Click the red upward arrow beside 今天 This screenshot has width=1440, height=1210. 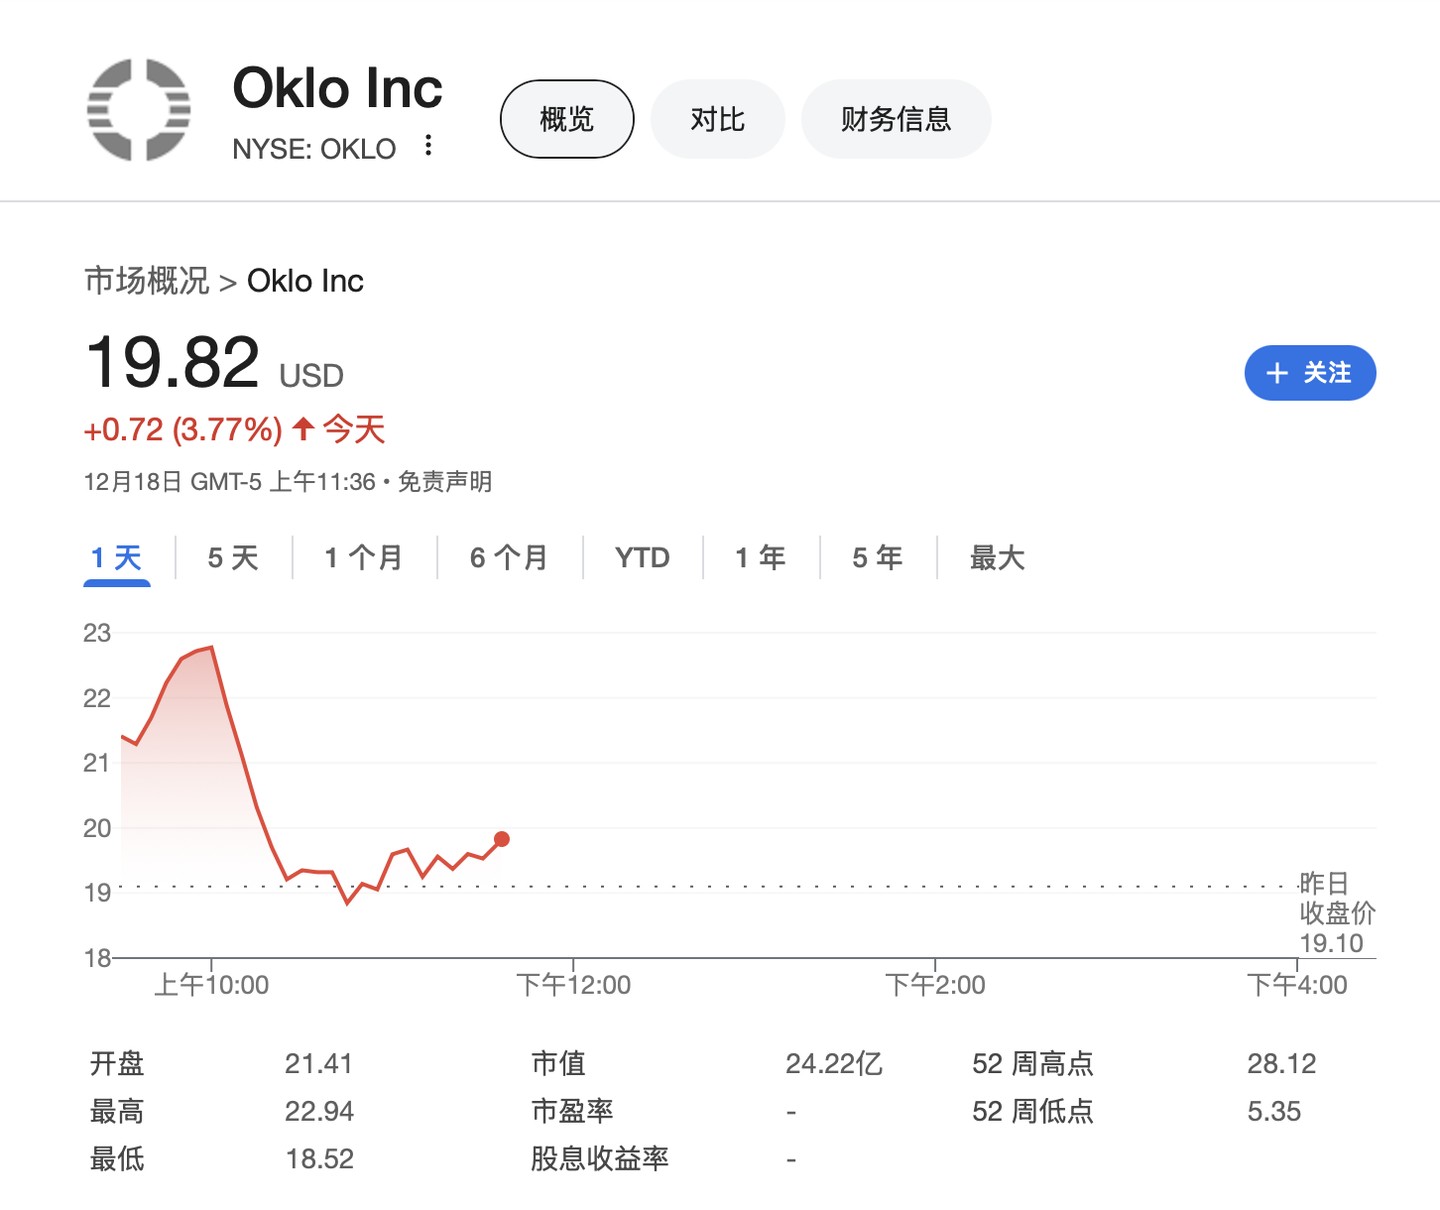pos(303,430)
